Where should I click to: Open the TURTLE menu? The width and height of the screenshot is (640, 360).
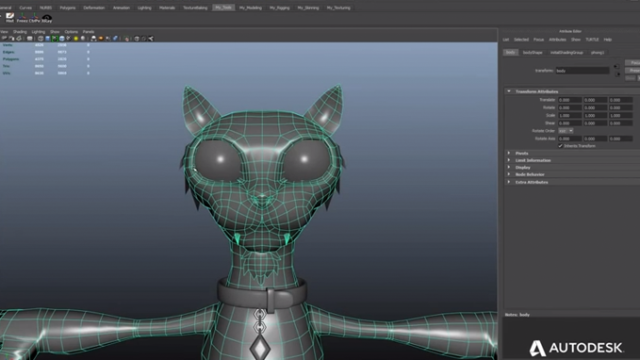tap(592, 40)
